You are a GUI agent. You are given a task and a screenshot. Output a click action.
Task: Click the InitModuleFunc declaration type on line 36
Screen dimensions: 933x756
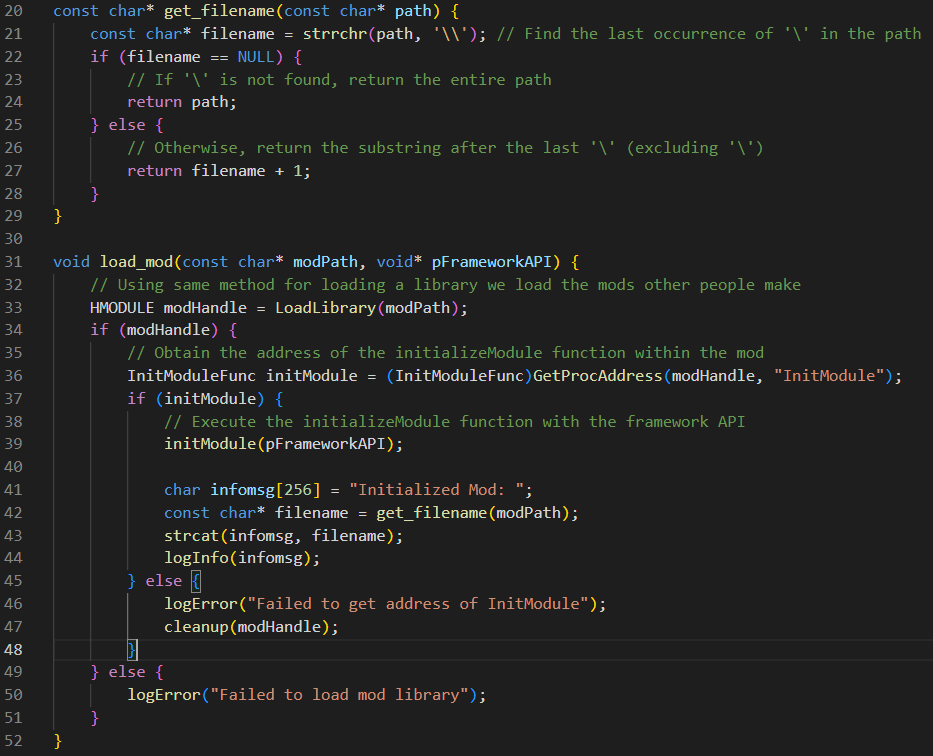(192, 376)
